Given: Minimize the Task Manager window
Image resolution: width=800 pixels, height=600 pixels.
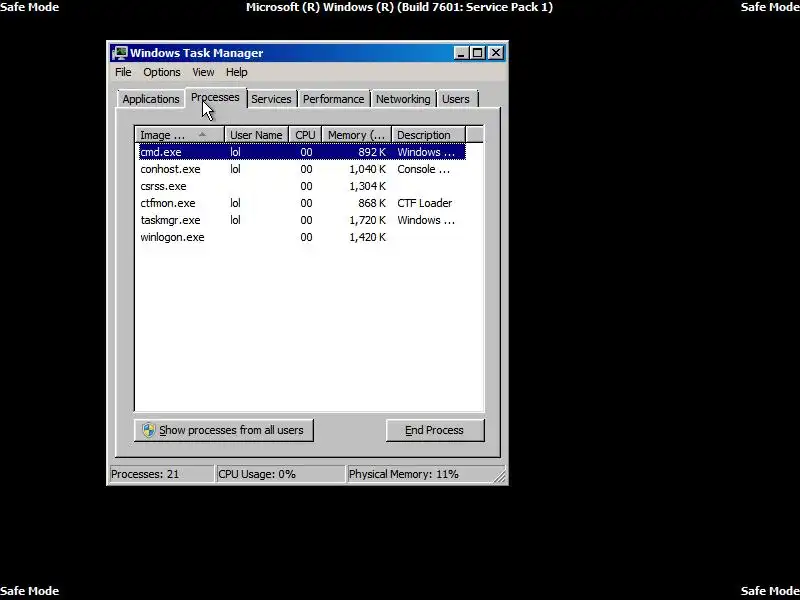Looking at the screenshot, I should point(461,53).
